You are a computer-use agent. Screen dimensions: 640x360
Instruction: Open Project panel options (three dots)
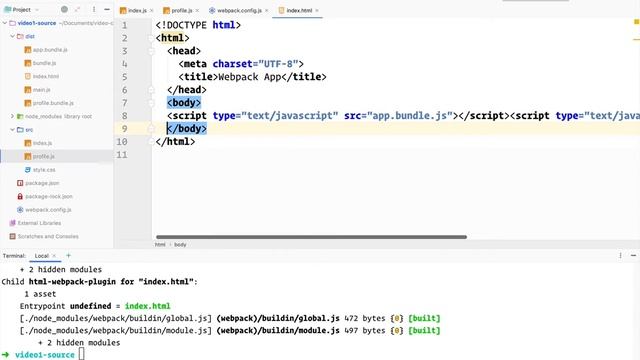(94, 9)
